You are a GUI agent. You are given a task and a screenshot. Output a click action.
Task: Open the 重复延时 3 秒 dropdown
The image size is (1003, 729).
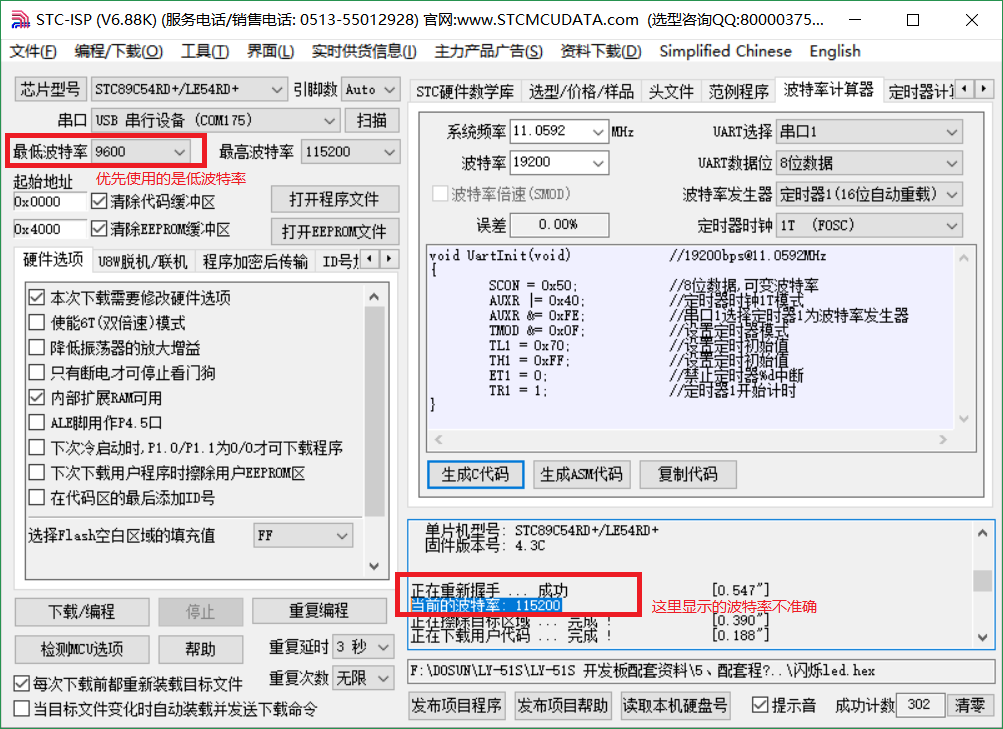tap(363, 647)
